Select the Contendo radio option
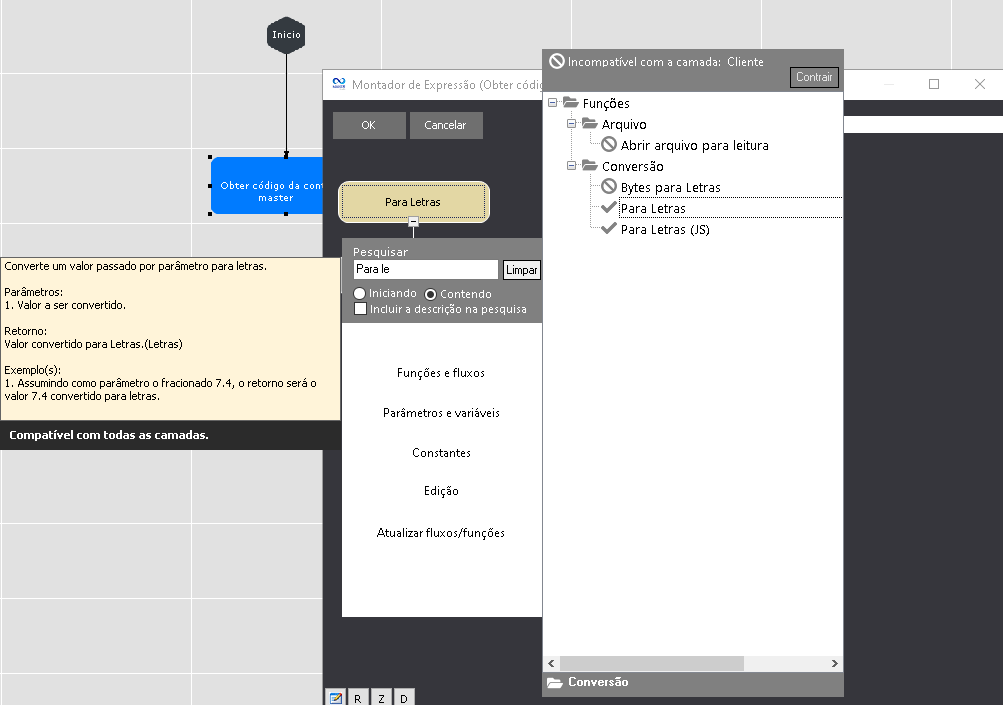1003x705 pixels. pyautogui.click(x=431, y=294)
